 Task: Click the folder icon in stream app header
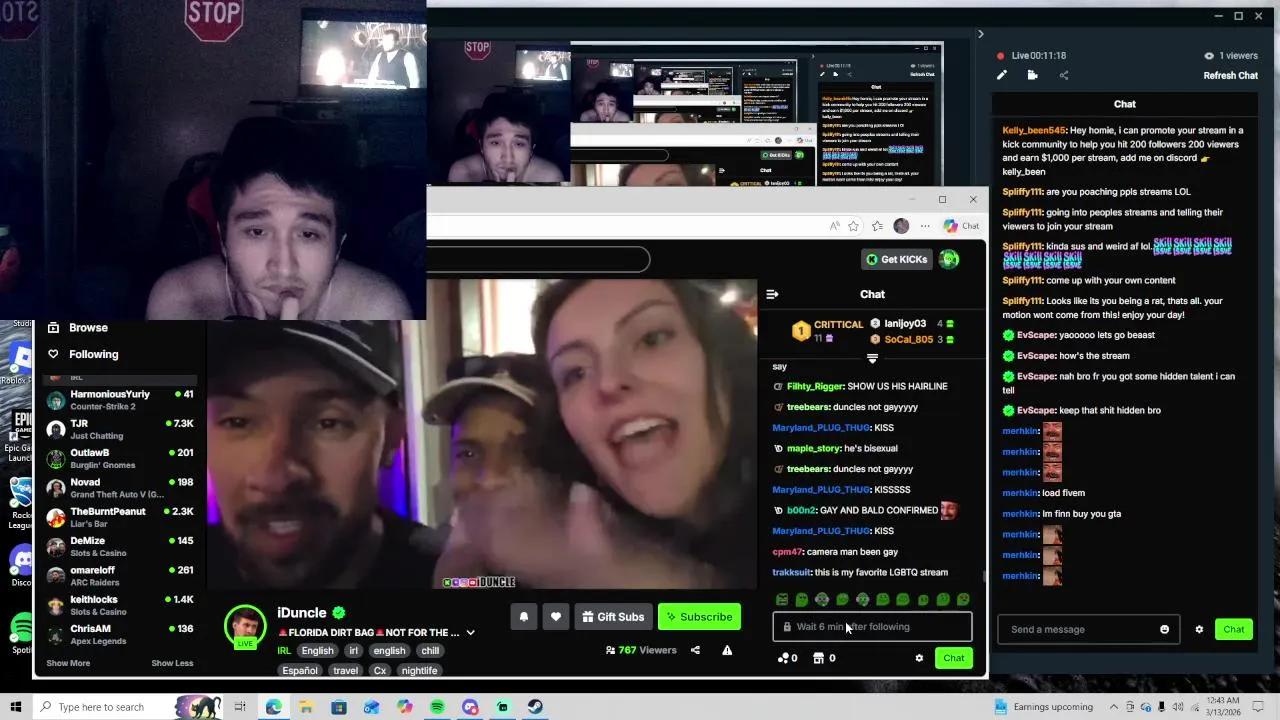click(x=1032, y=75)
